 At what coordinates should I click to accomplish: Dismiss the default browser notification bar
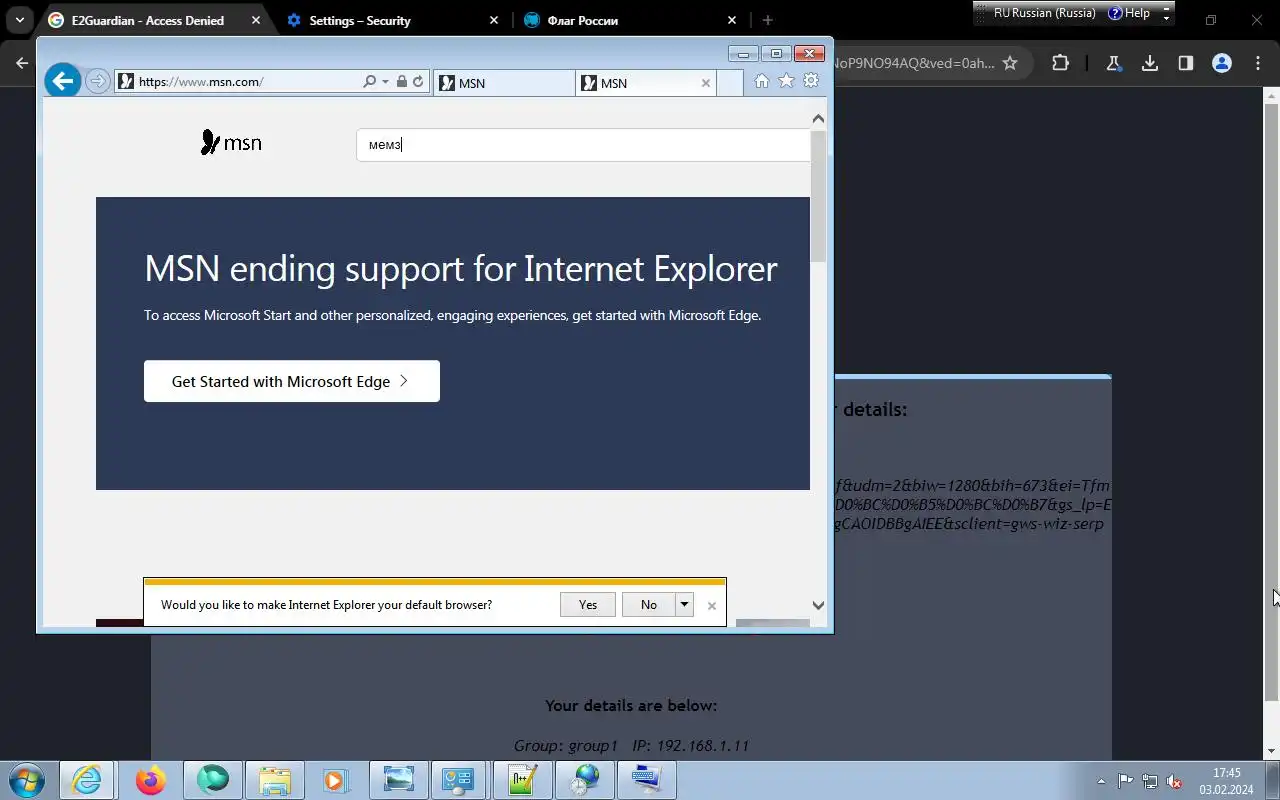click(x=712, y=605)
